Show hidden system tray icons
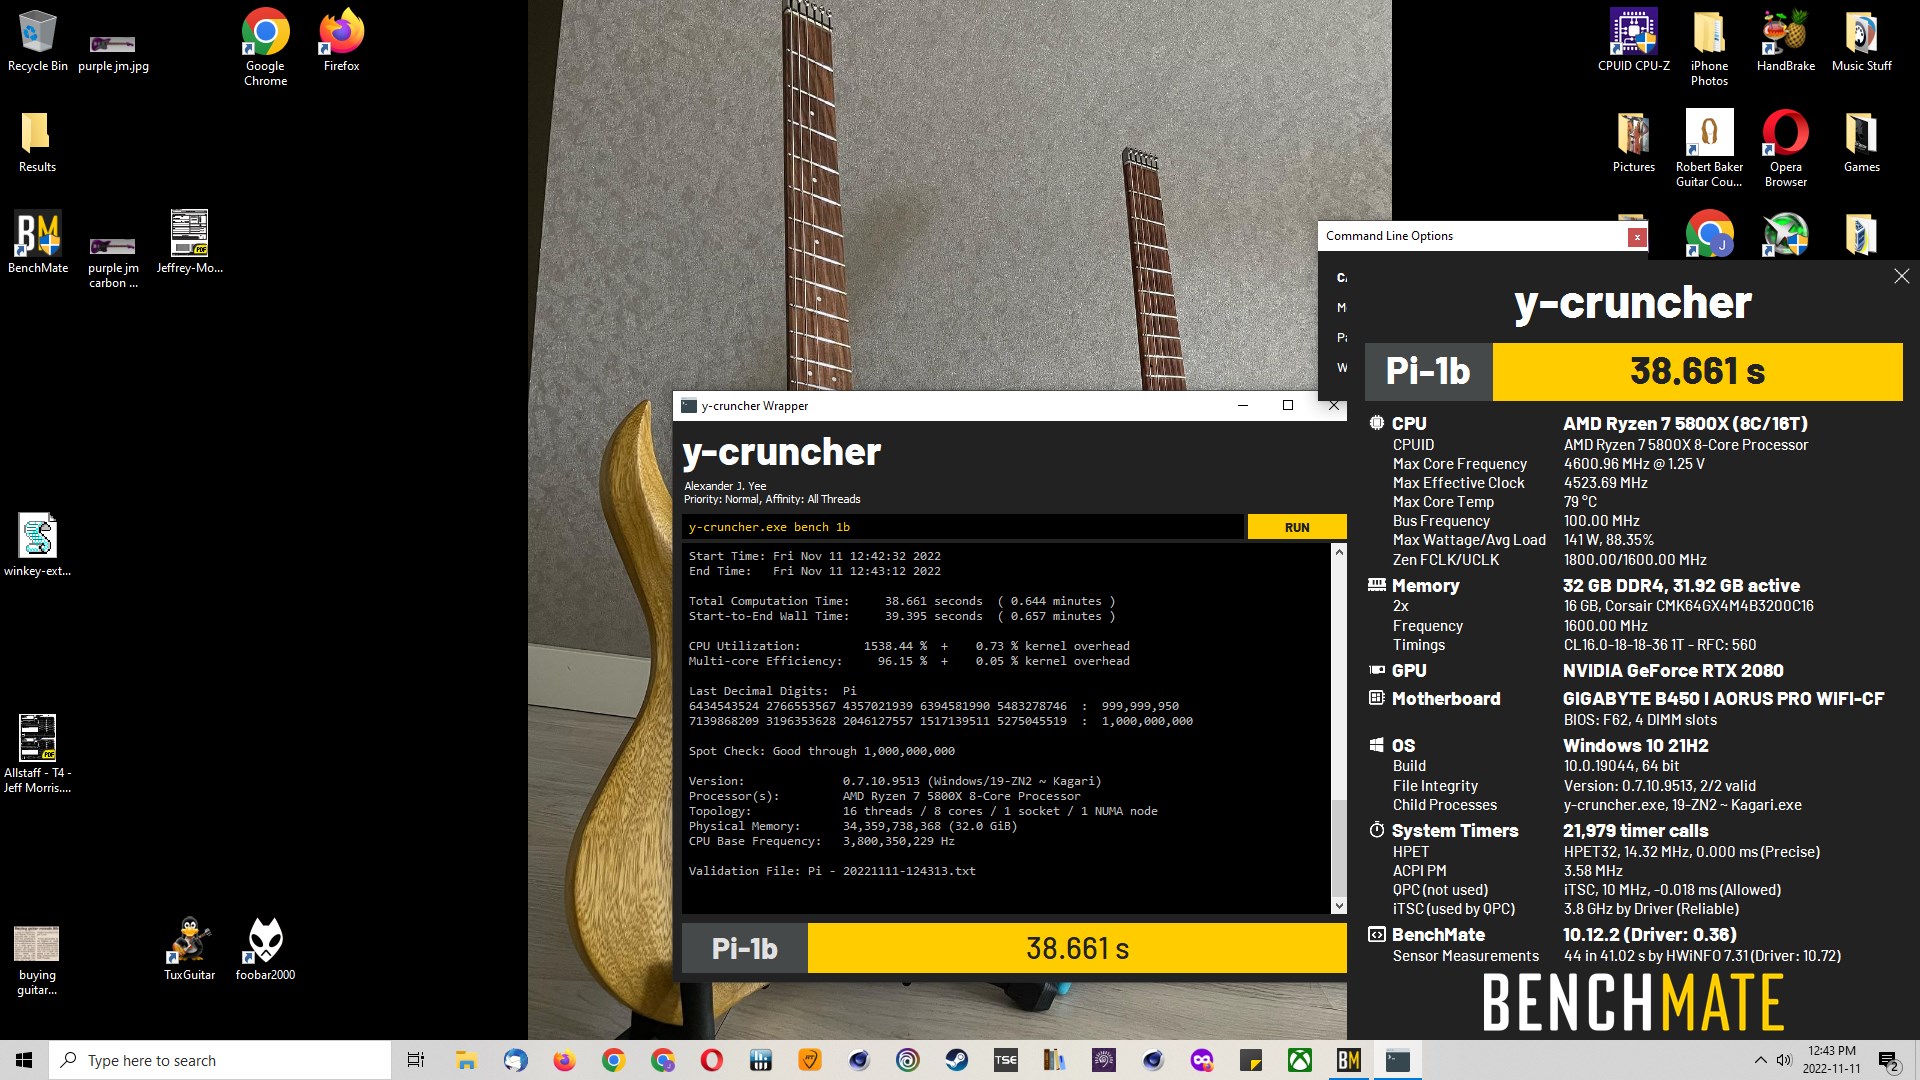Screen dimensions: 1920x1080 (x=1760, y=1060)
